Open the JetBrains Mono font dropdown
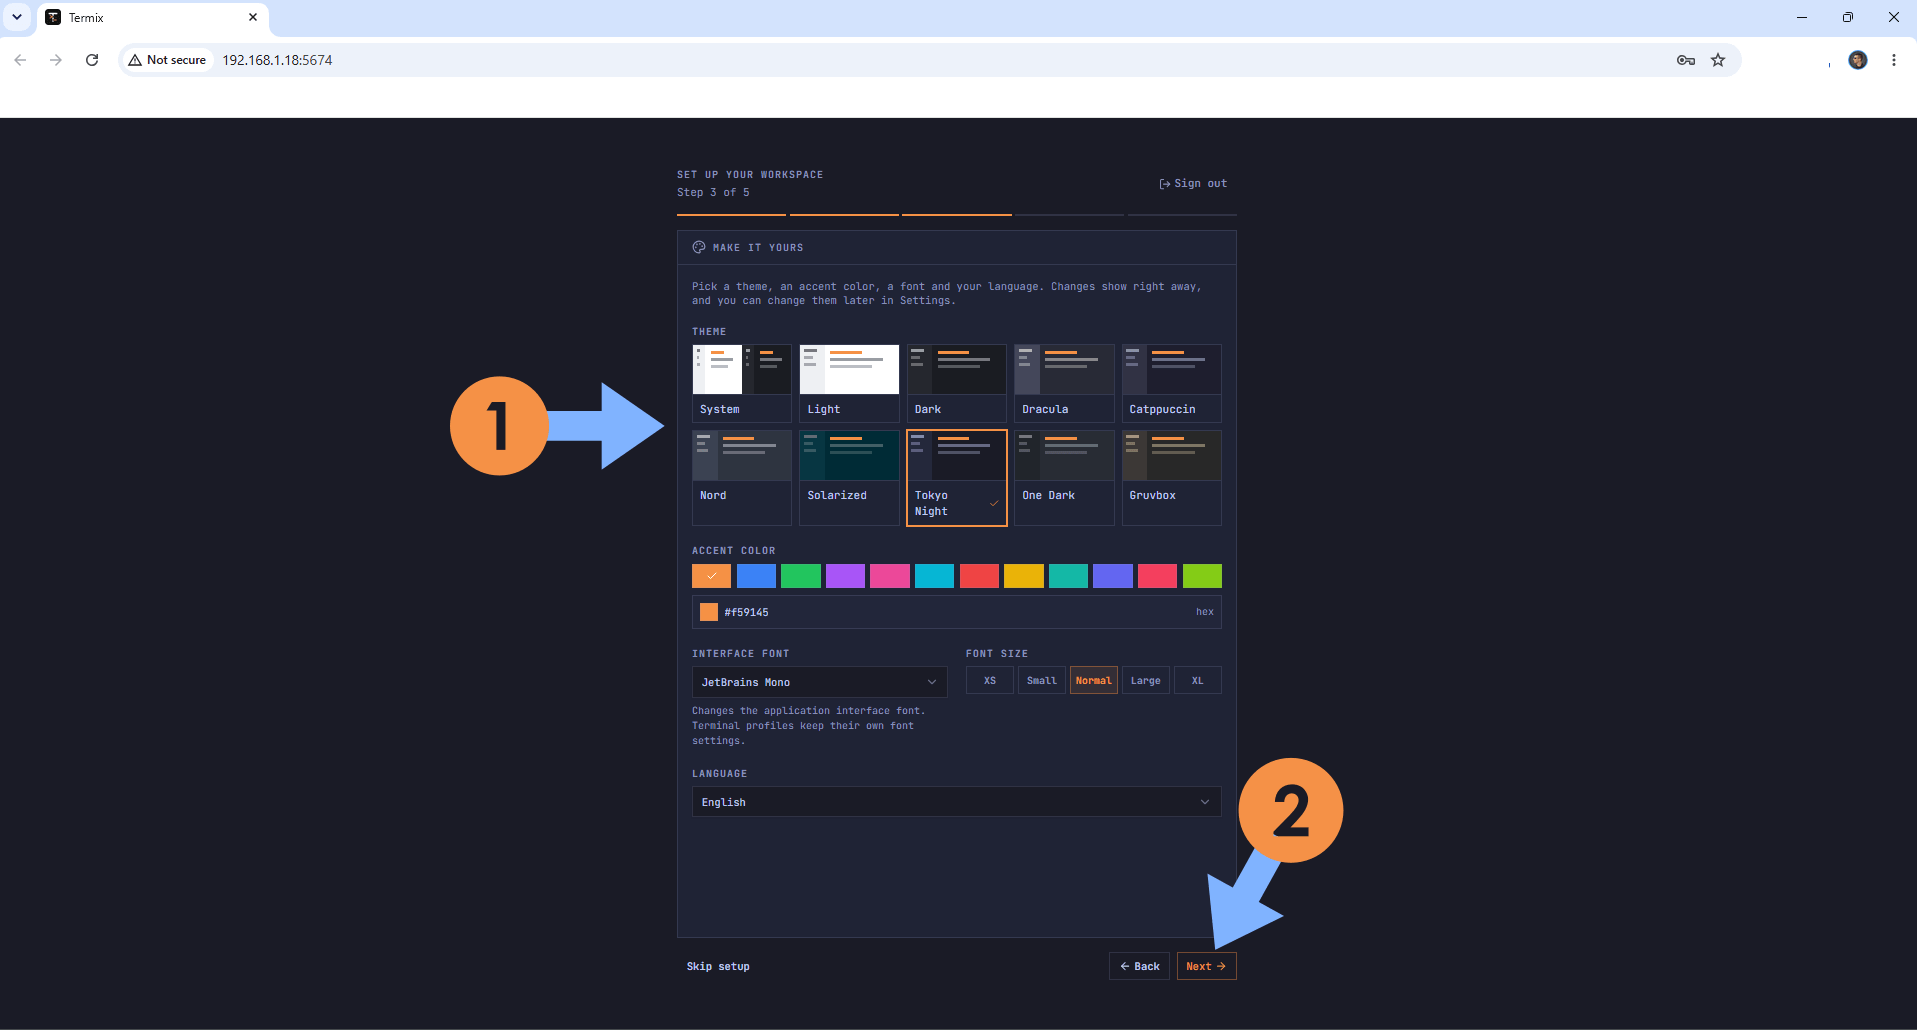This screenshot has height=1030, width=1917. 819,682
